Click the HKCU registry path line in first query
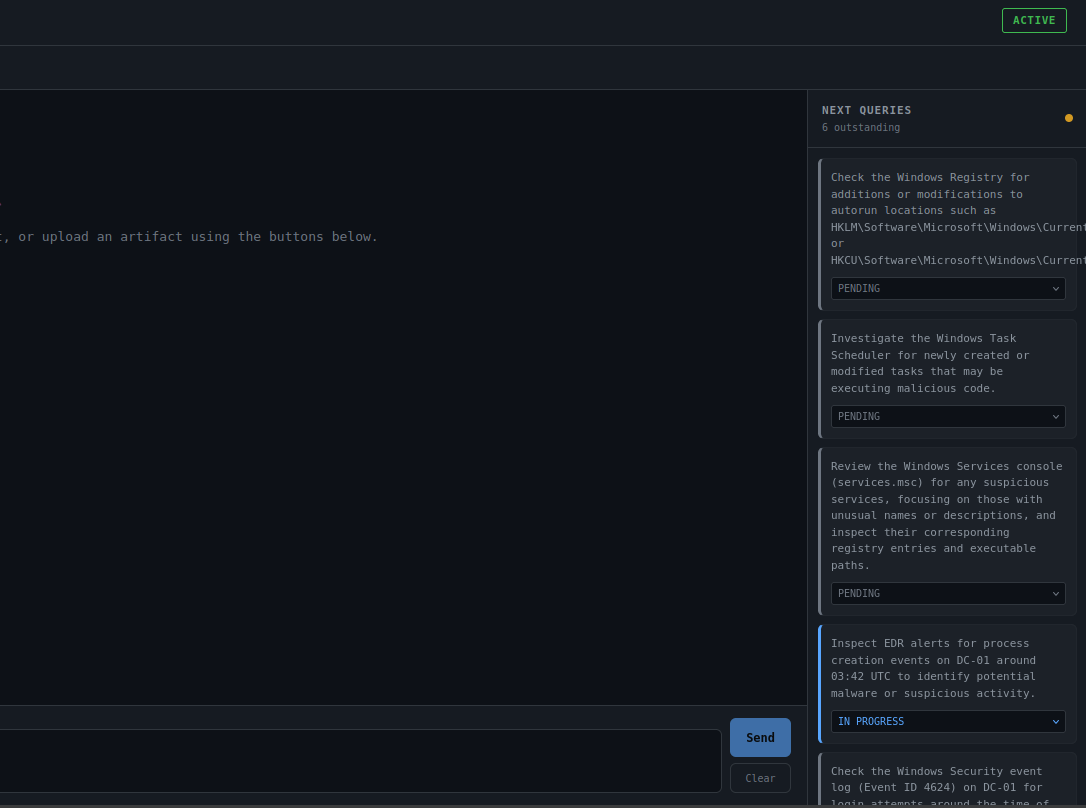 pos(955,260)
